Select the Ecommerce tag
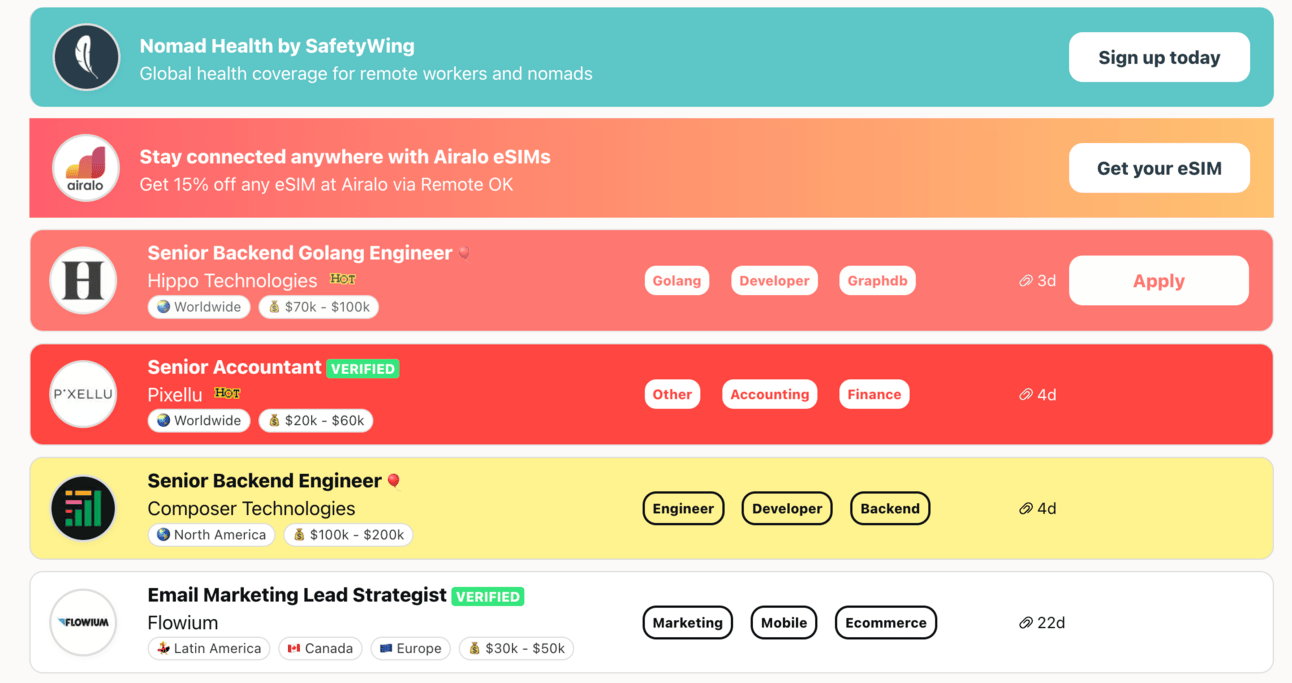Image resolution: width=1292 pixels, height=683 pixels. tap(886, 622)
